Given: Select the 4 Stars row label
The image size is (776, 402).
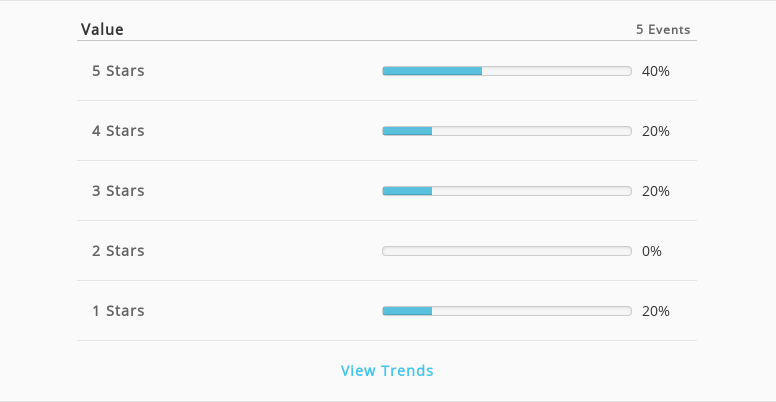Looking at the screenshot, I should (118, 131).
